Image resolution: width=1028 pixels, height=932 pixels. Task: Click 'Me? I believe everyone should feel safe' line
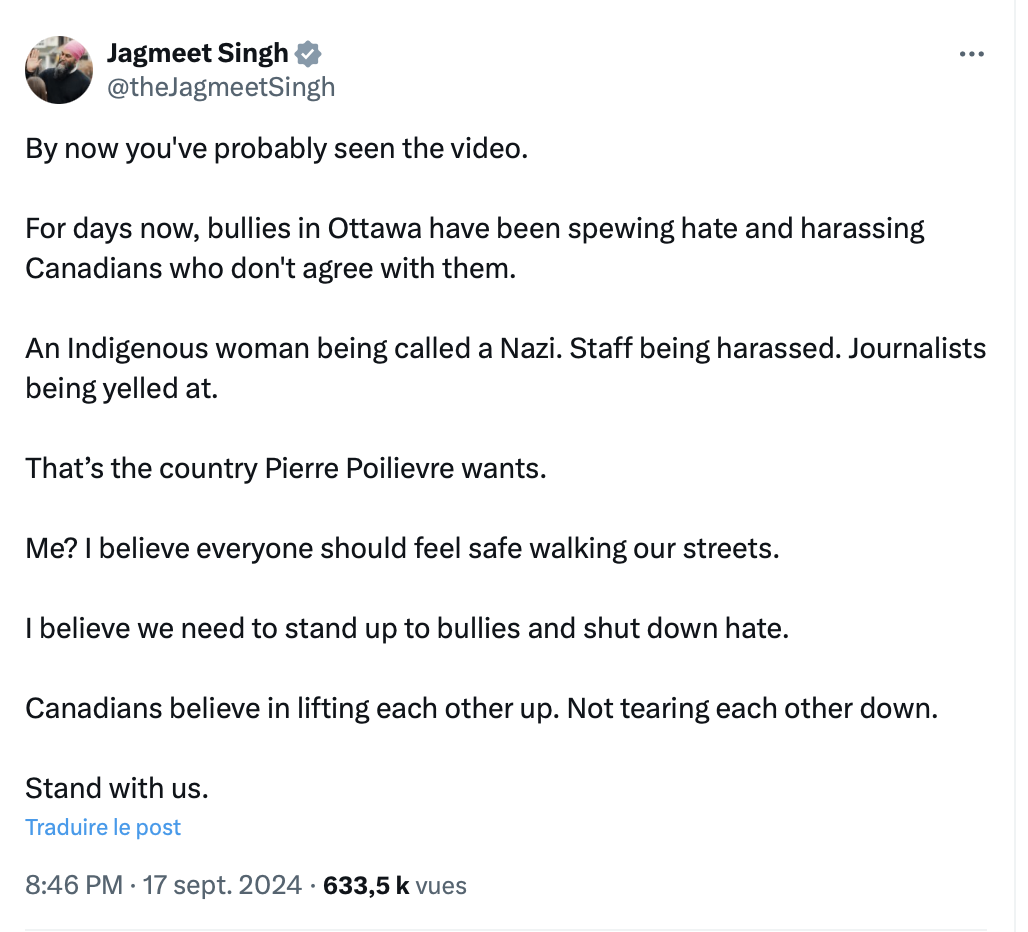tap(403, 549)
